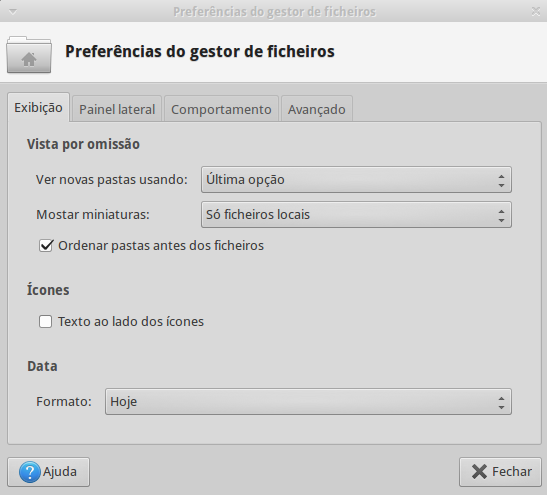Switch to the Painel lateral tab

117,109
